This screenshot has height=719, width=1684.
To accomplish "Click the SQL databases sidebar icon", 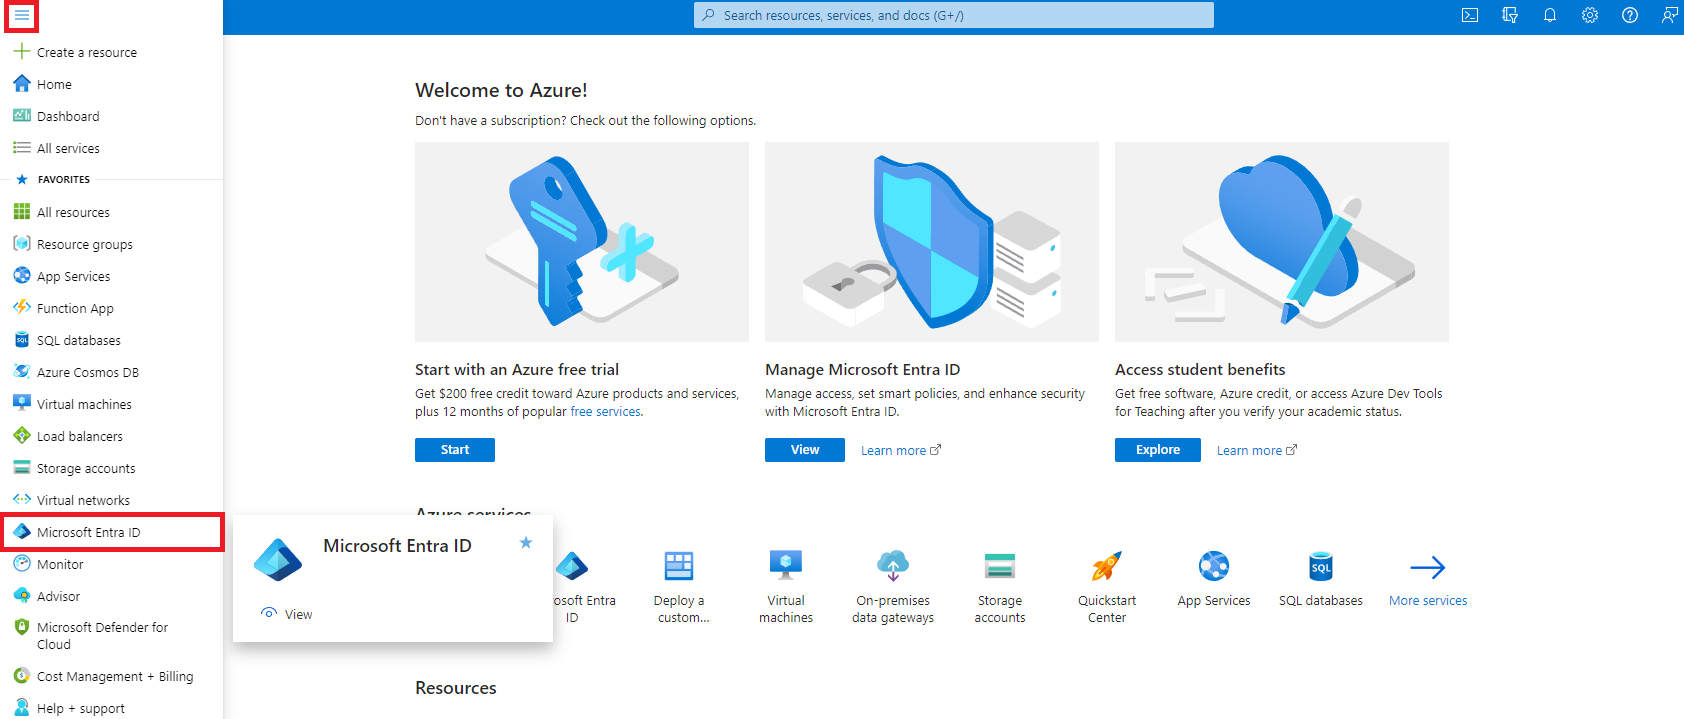I will [22, 339].
